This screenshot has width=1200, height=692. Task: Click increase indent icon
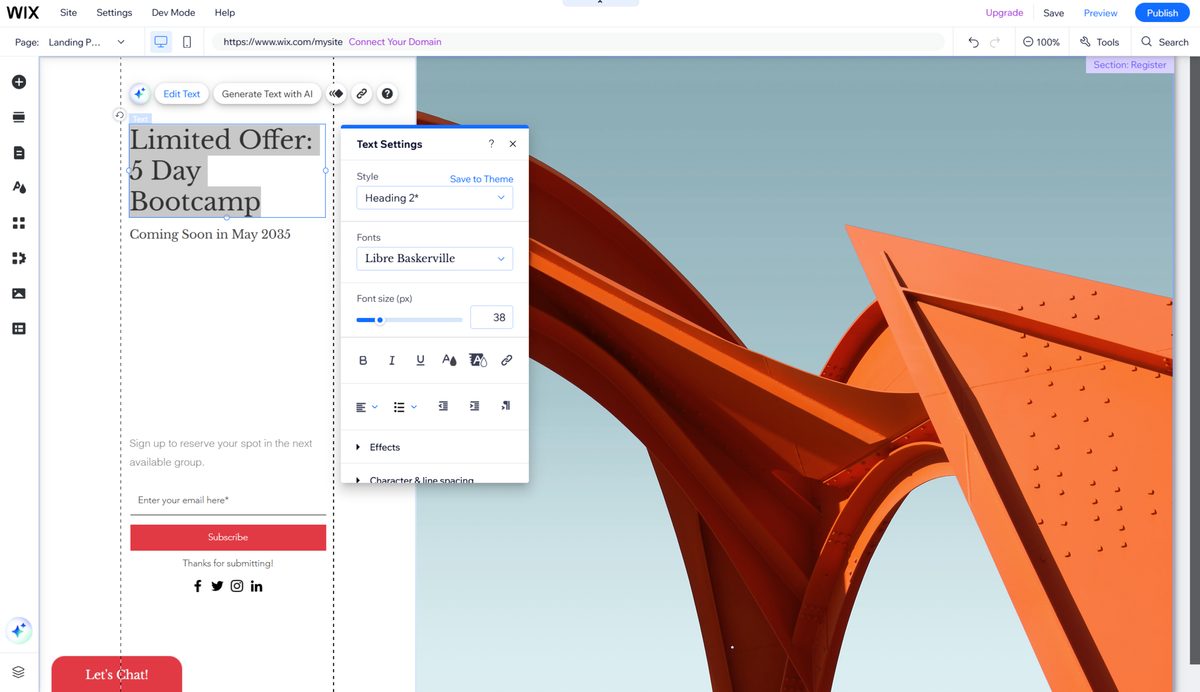474,406
